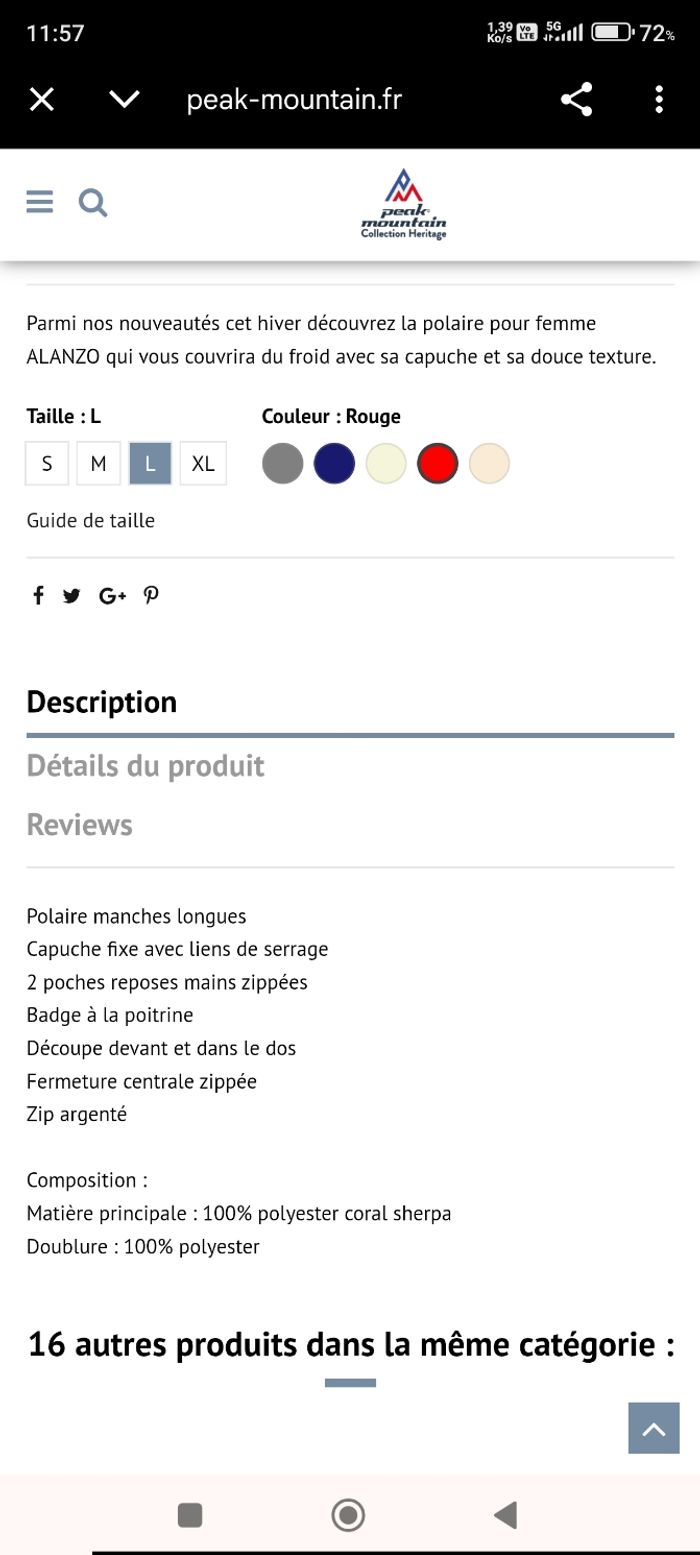700x1555 pixels.
Task: Open the browser share icon
Action: coord(575,99)
